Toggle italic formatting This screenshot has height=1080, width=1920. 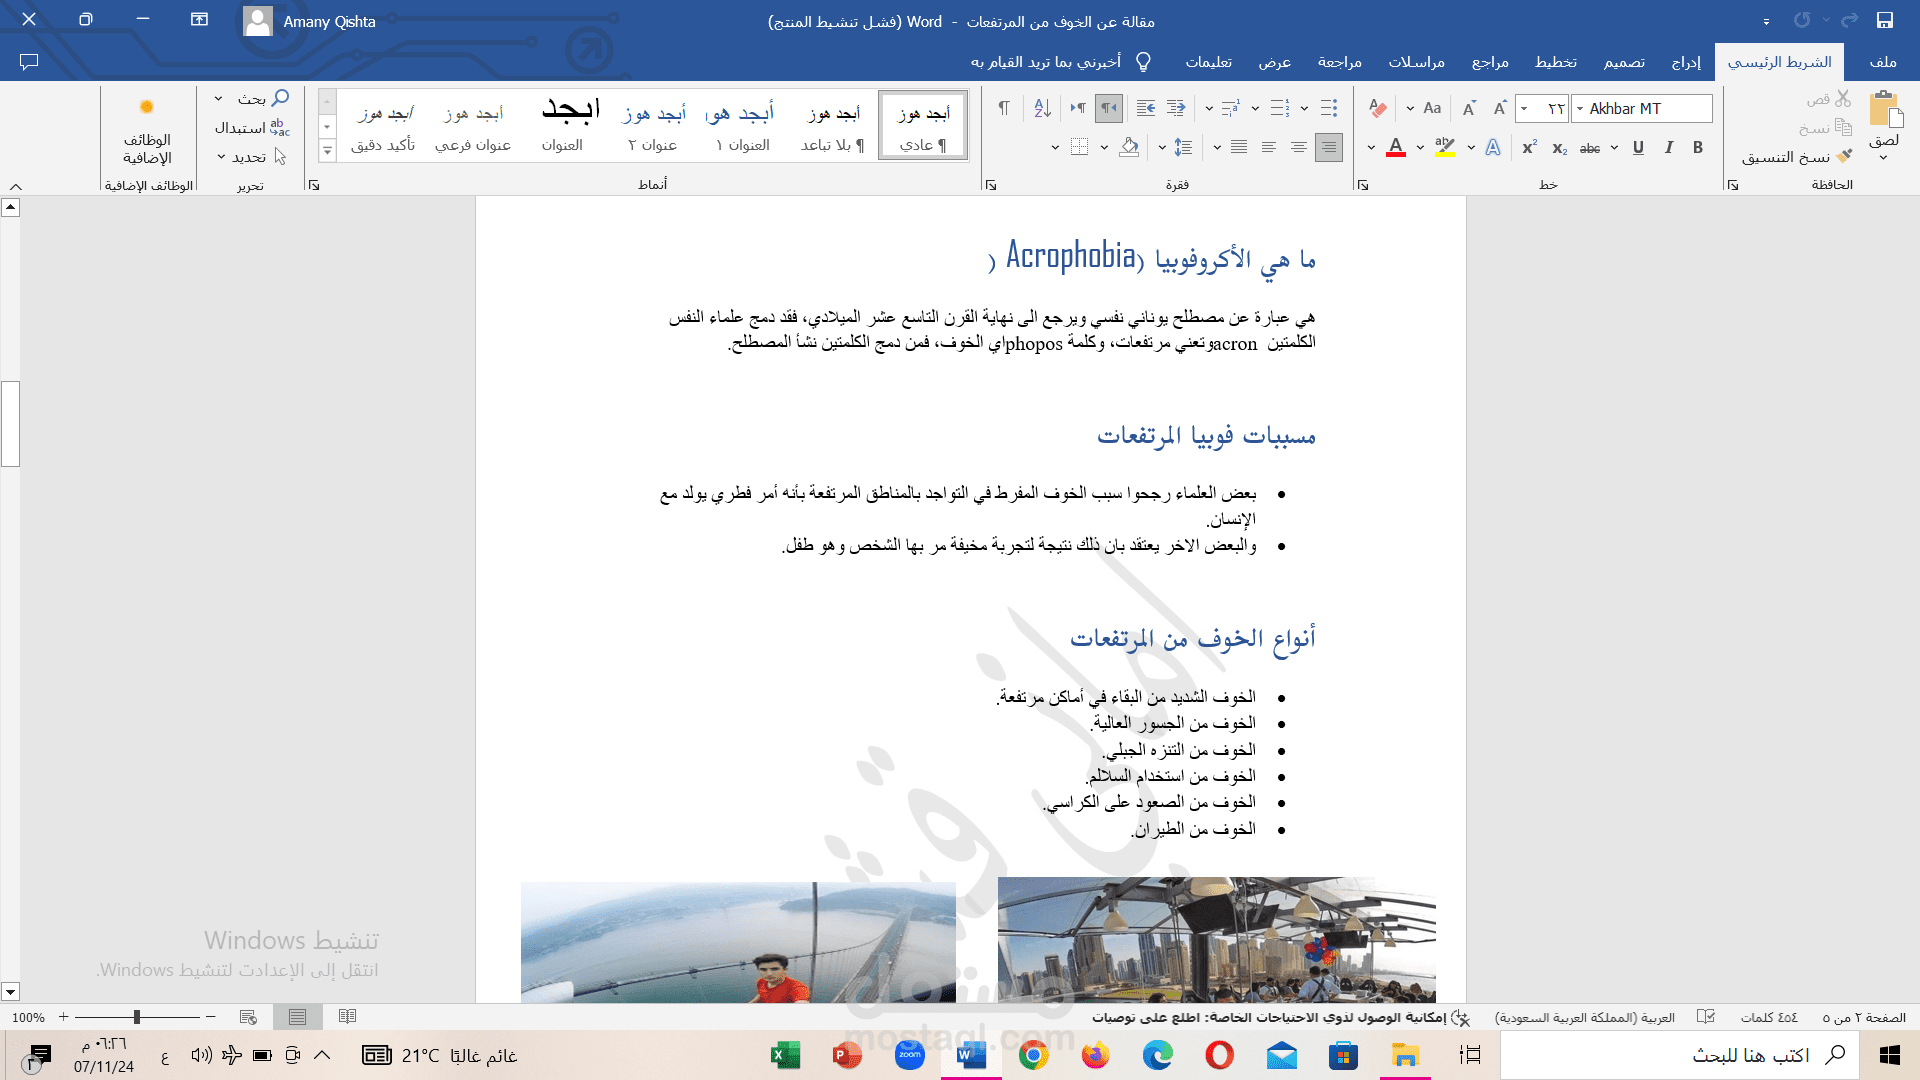click(x=1668, y=148)
